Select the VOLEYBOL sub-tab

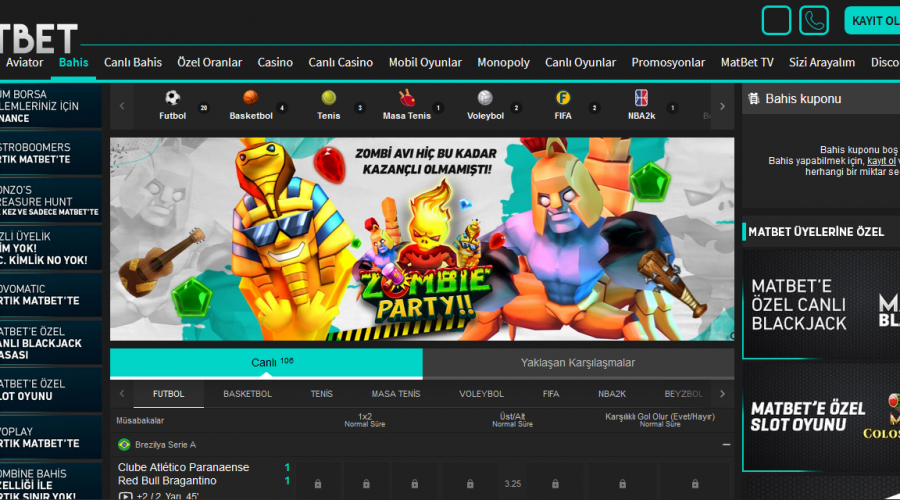coord(481,394)
